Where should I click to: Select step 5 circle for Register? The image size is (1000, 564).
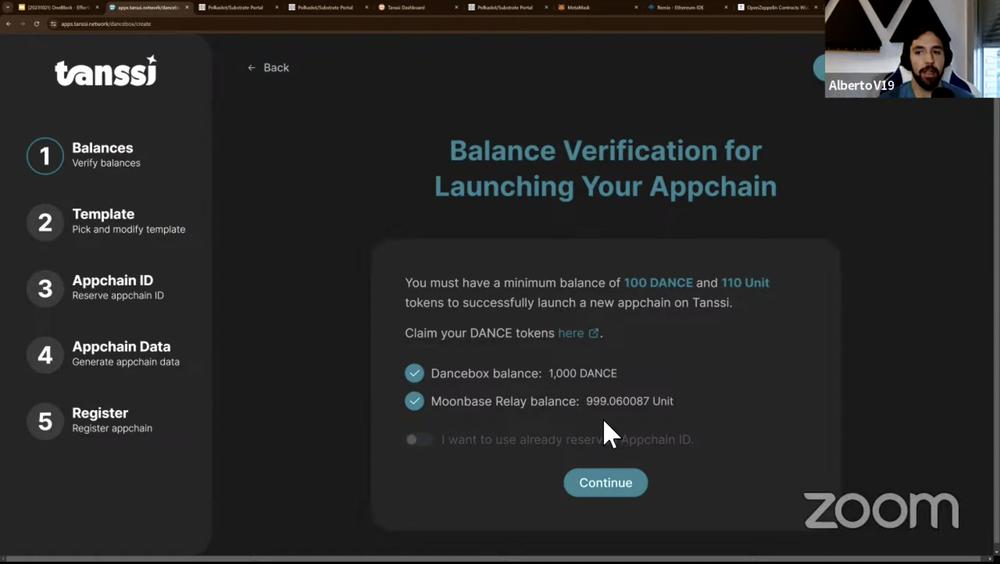(45, 421)
